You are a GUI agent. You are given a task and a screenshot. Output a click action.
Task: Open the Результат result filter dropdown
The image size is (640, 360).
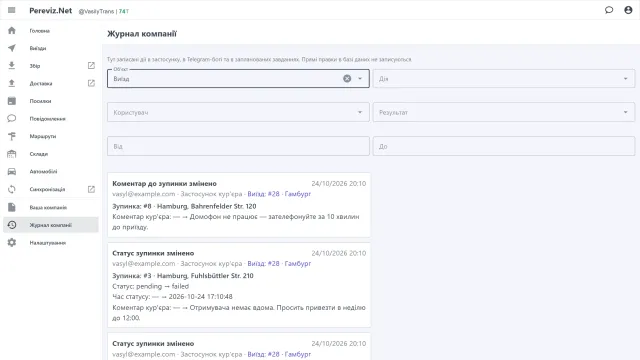(504, 112)
